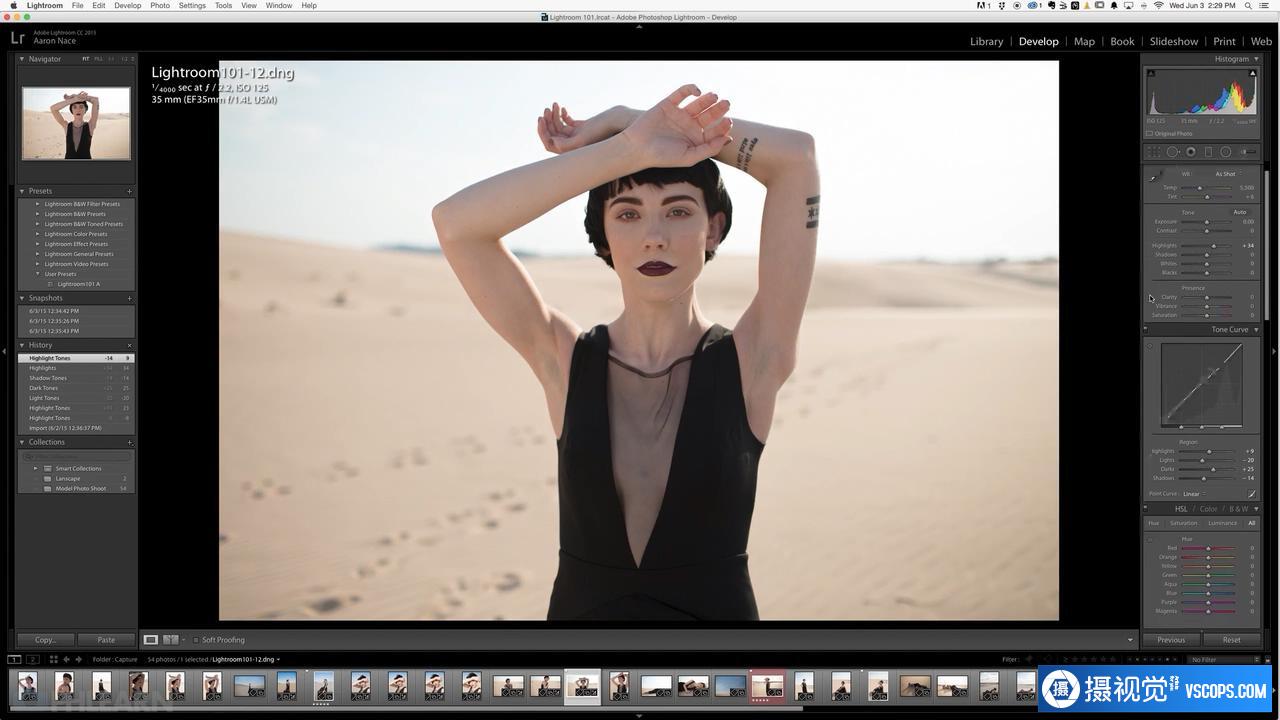Adjust the Highlights slider in Tone

[1214, 245]
